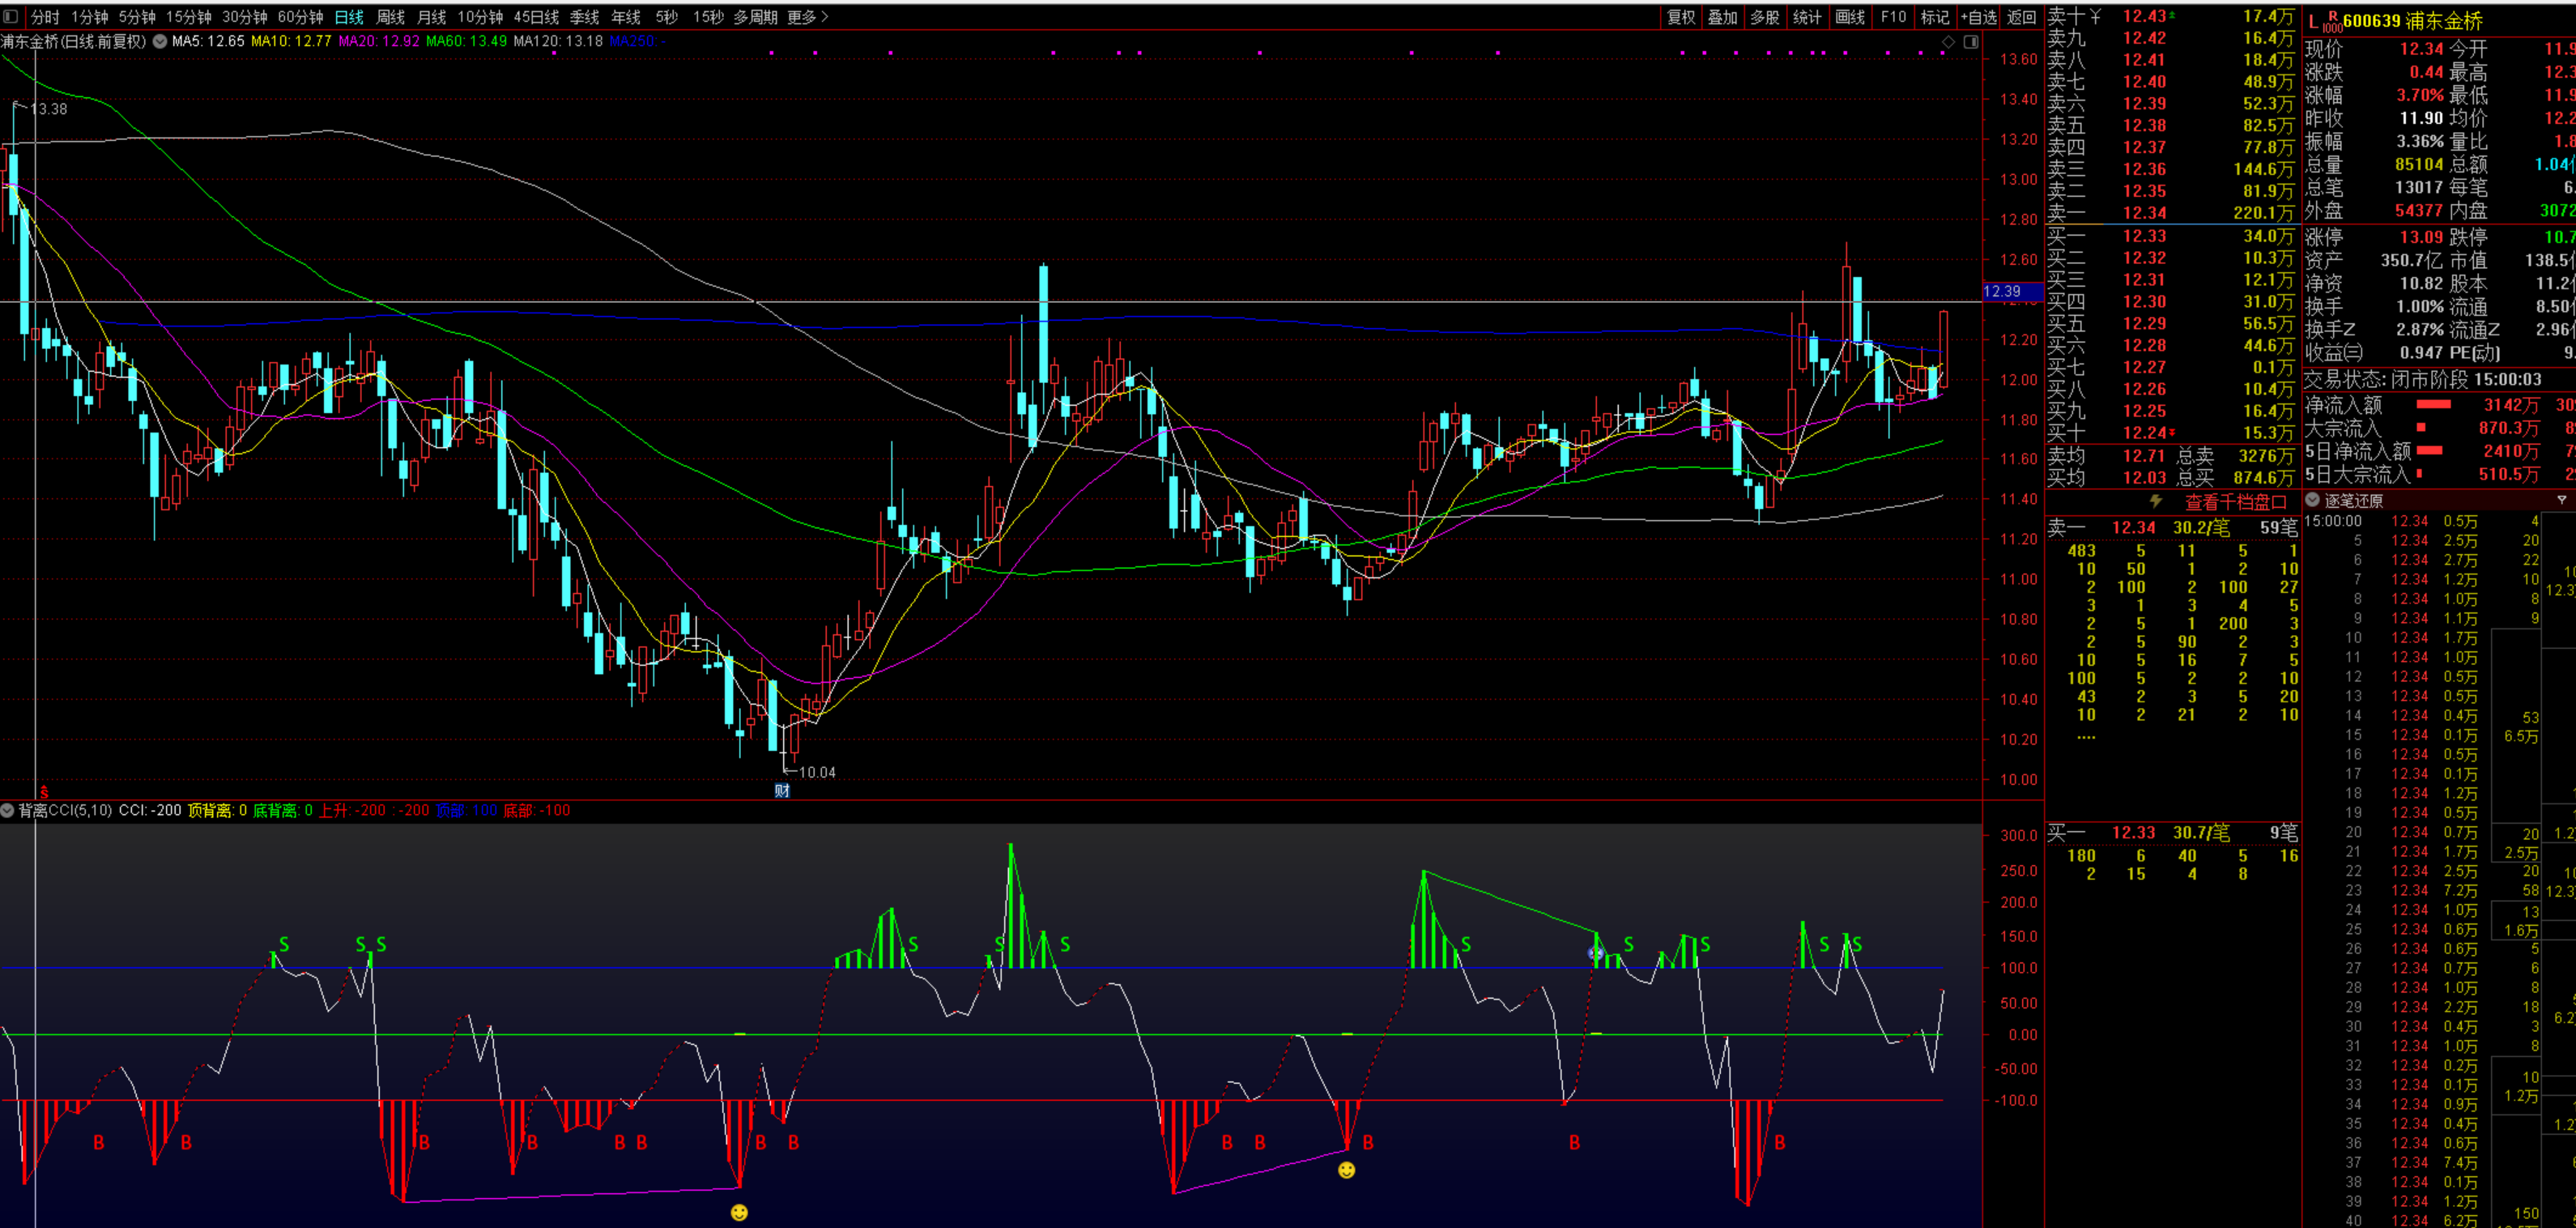Select the 10分钟 period tab
The height and width of the screenshot is (1228, 2576).
click(x=480, y=17)
